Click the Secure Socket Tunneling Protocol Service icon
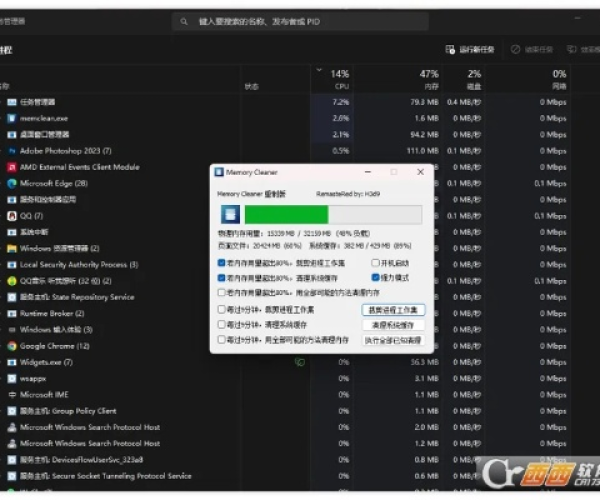600x500 pixels. pyautogui.click(x=12, y=476)
